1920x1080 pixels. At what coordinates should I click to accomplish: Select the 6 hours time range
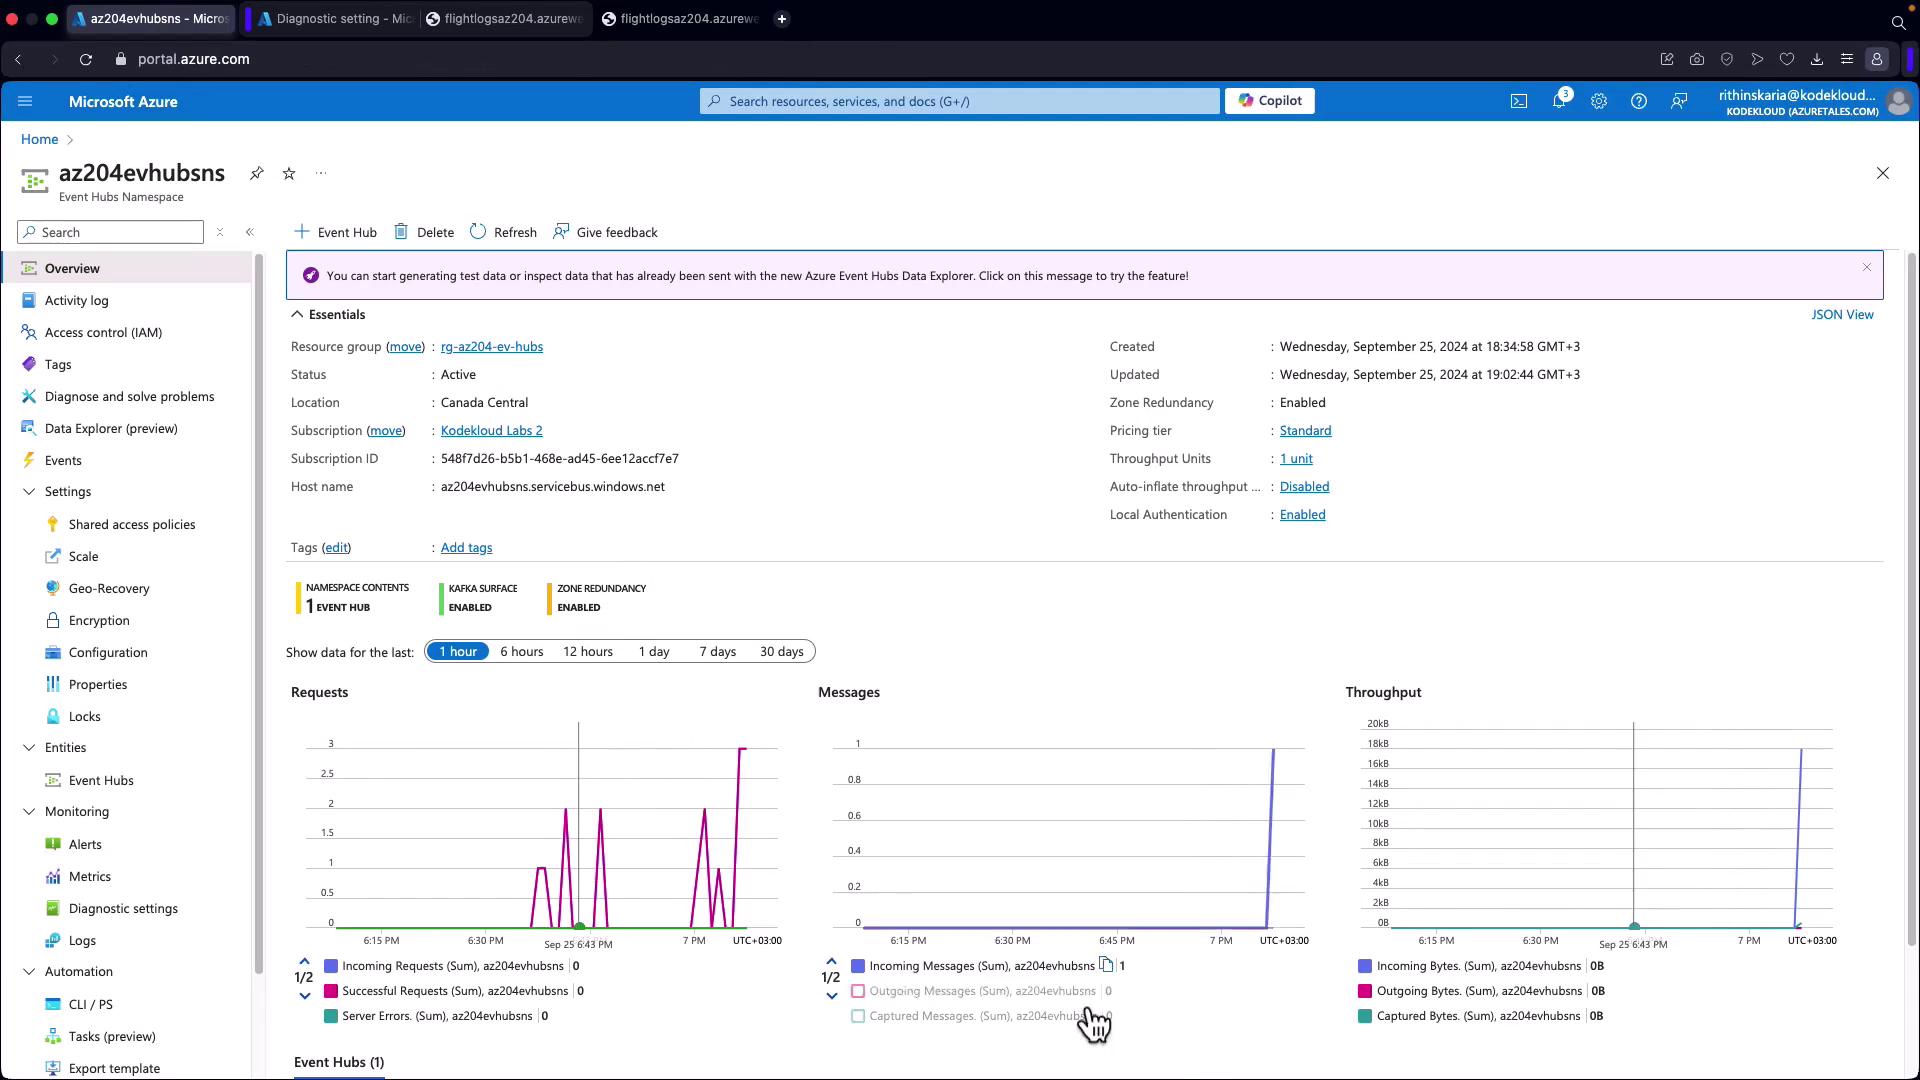tap(521, 652)
